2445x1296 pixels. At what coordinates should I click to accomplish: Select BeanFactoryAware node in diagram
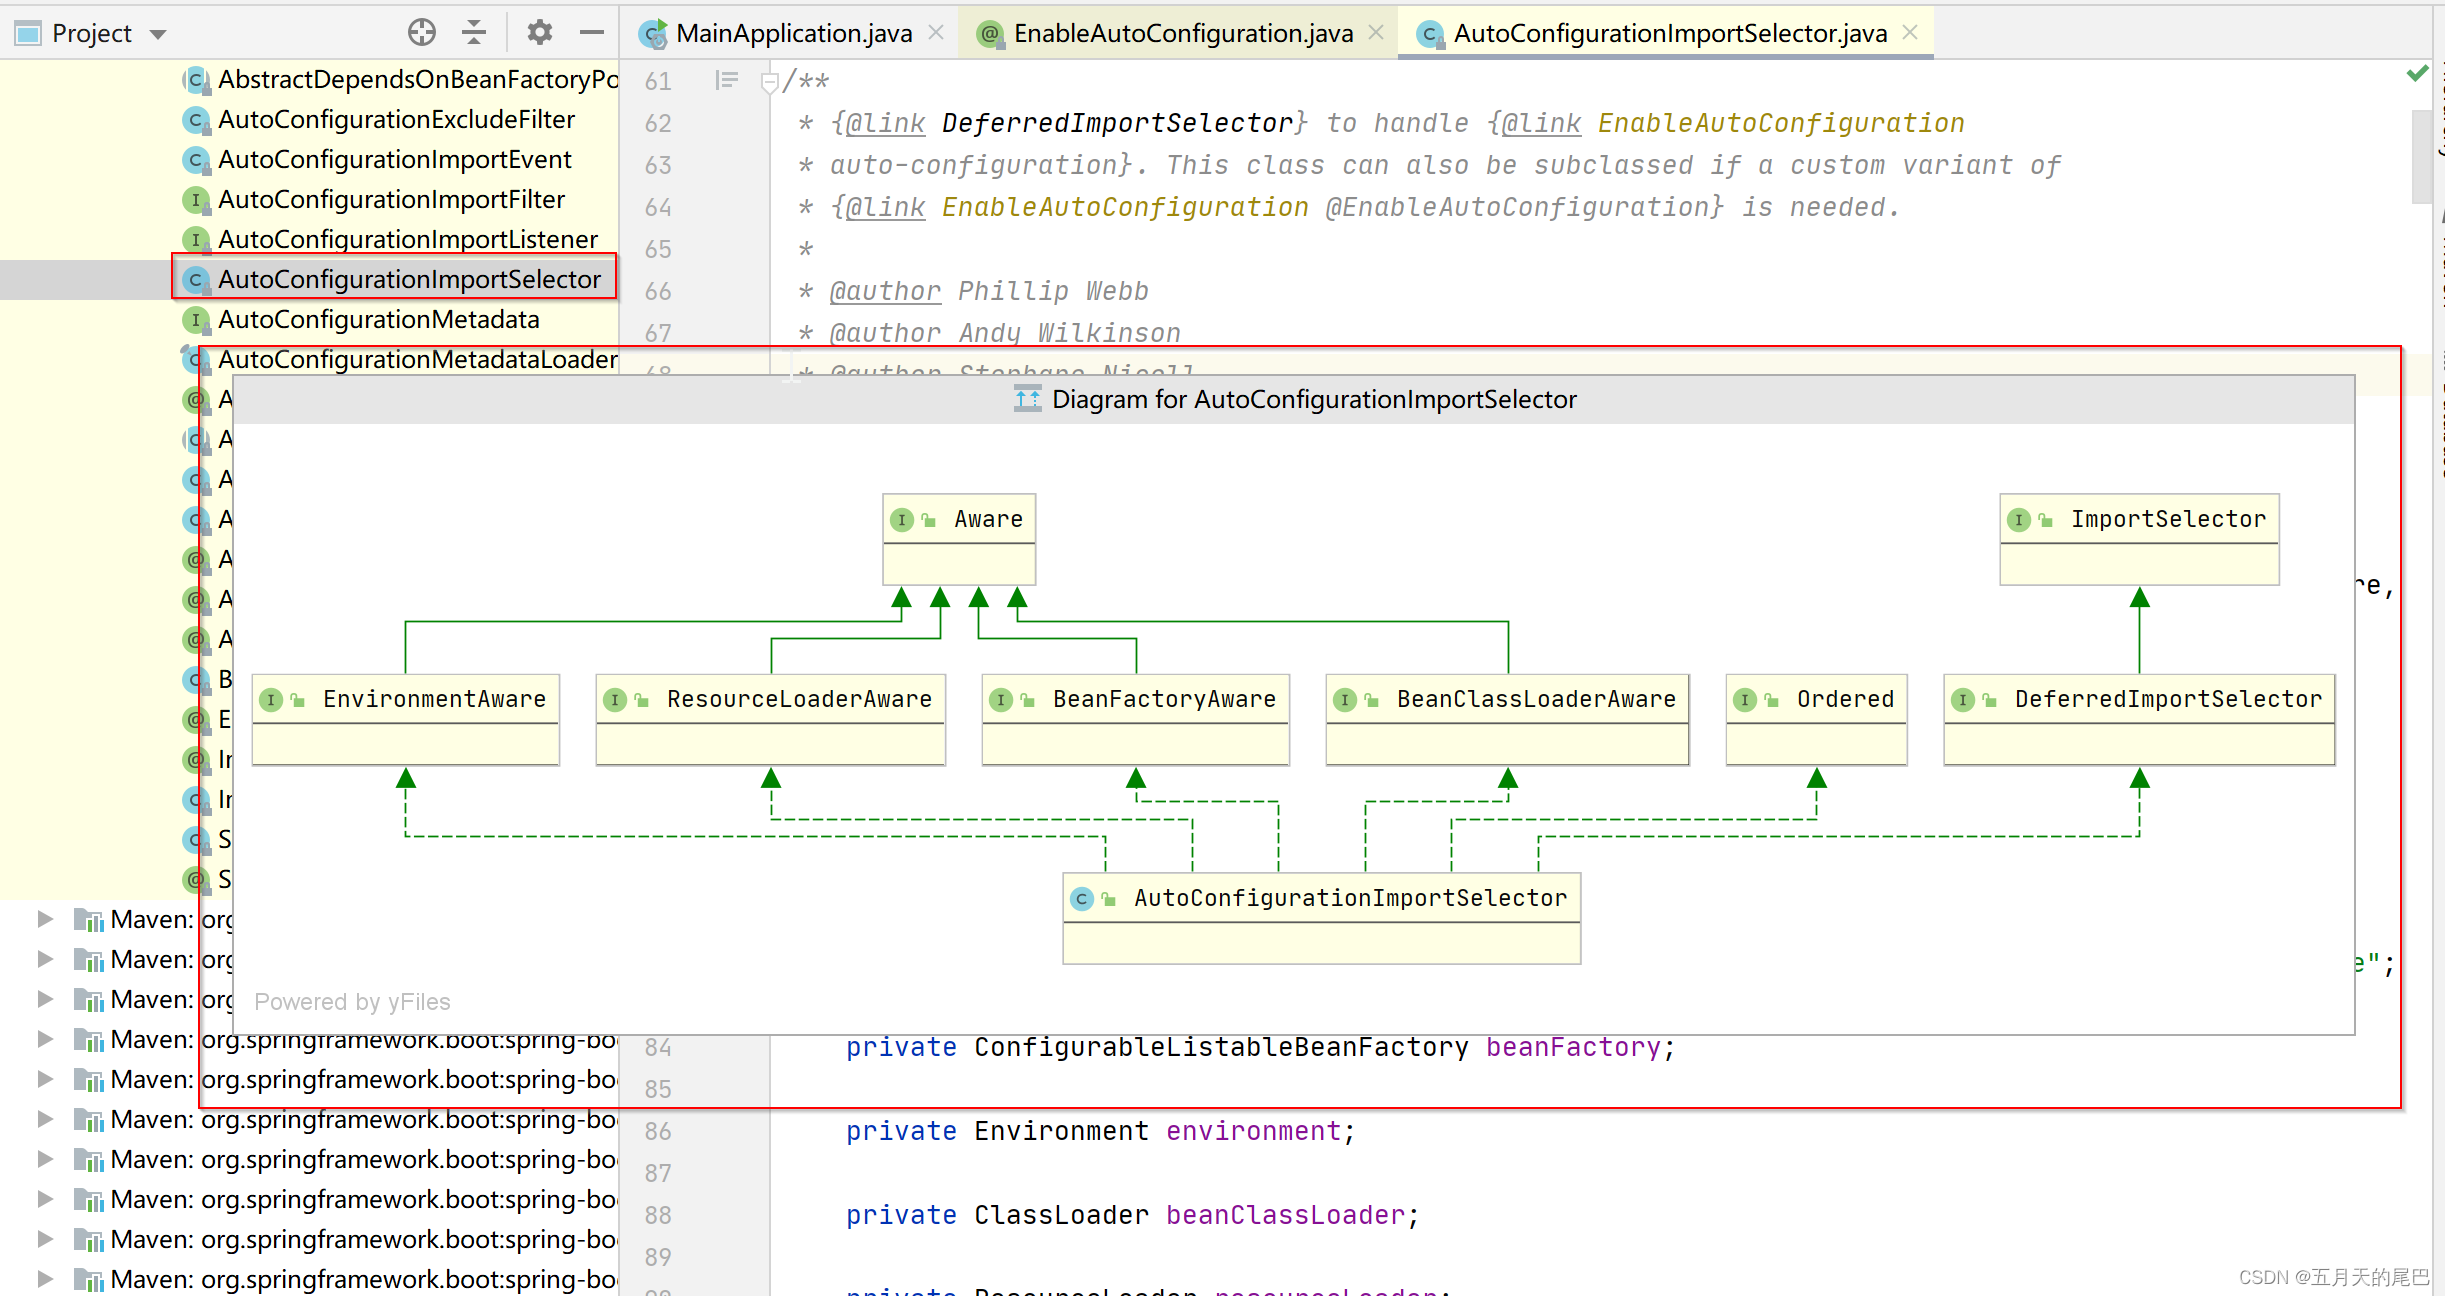(1136, 720)
